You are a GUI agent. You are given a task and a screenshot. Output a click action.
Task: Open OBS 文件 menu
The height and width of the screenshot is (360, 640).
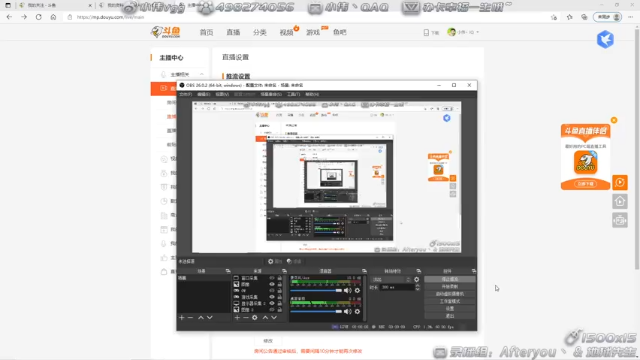[185, 94]
